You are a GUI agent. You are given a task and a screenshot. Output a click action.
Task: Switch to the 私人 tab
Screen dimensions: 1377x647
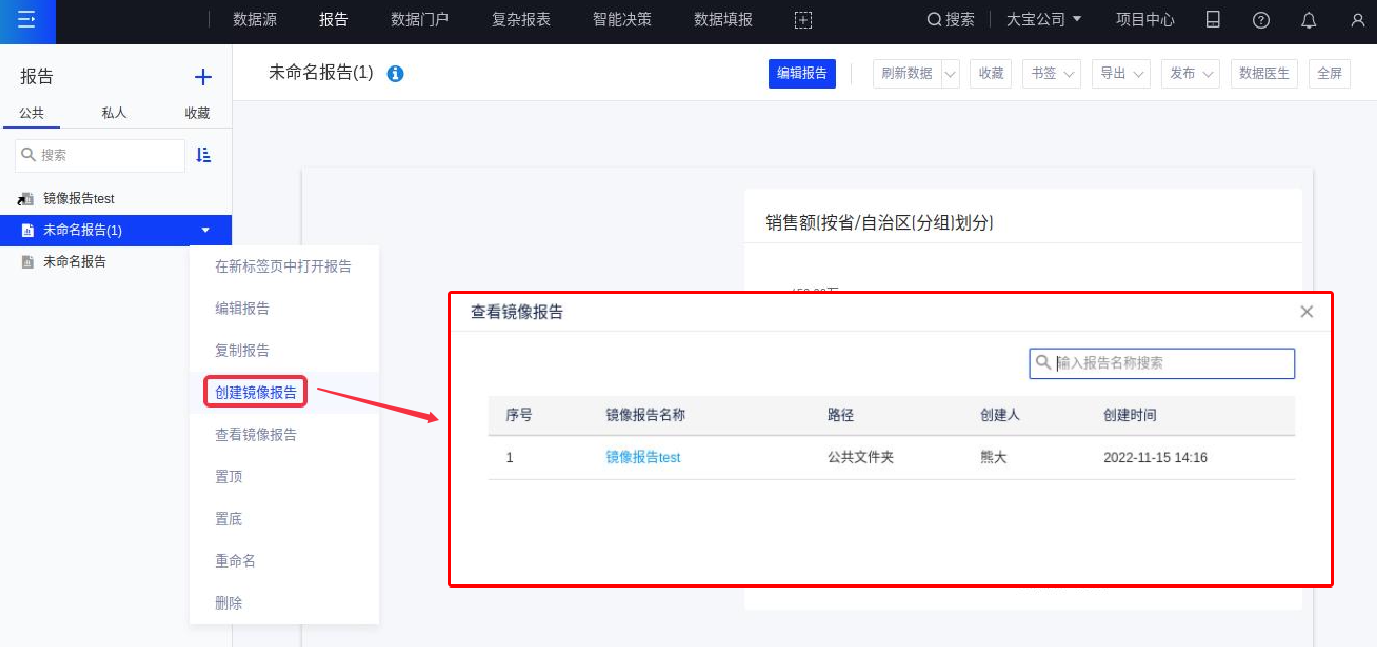(x=114, y=113)
